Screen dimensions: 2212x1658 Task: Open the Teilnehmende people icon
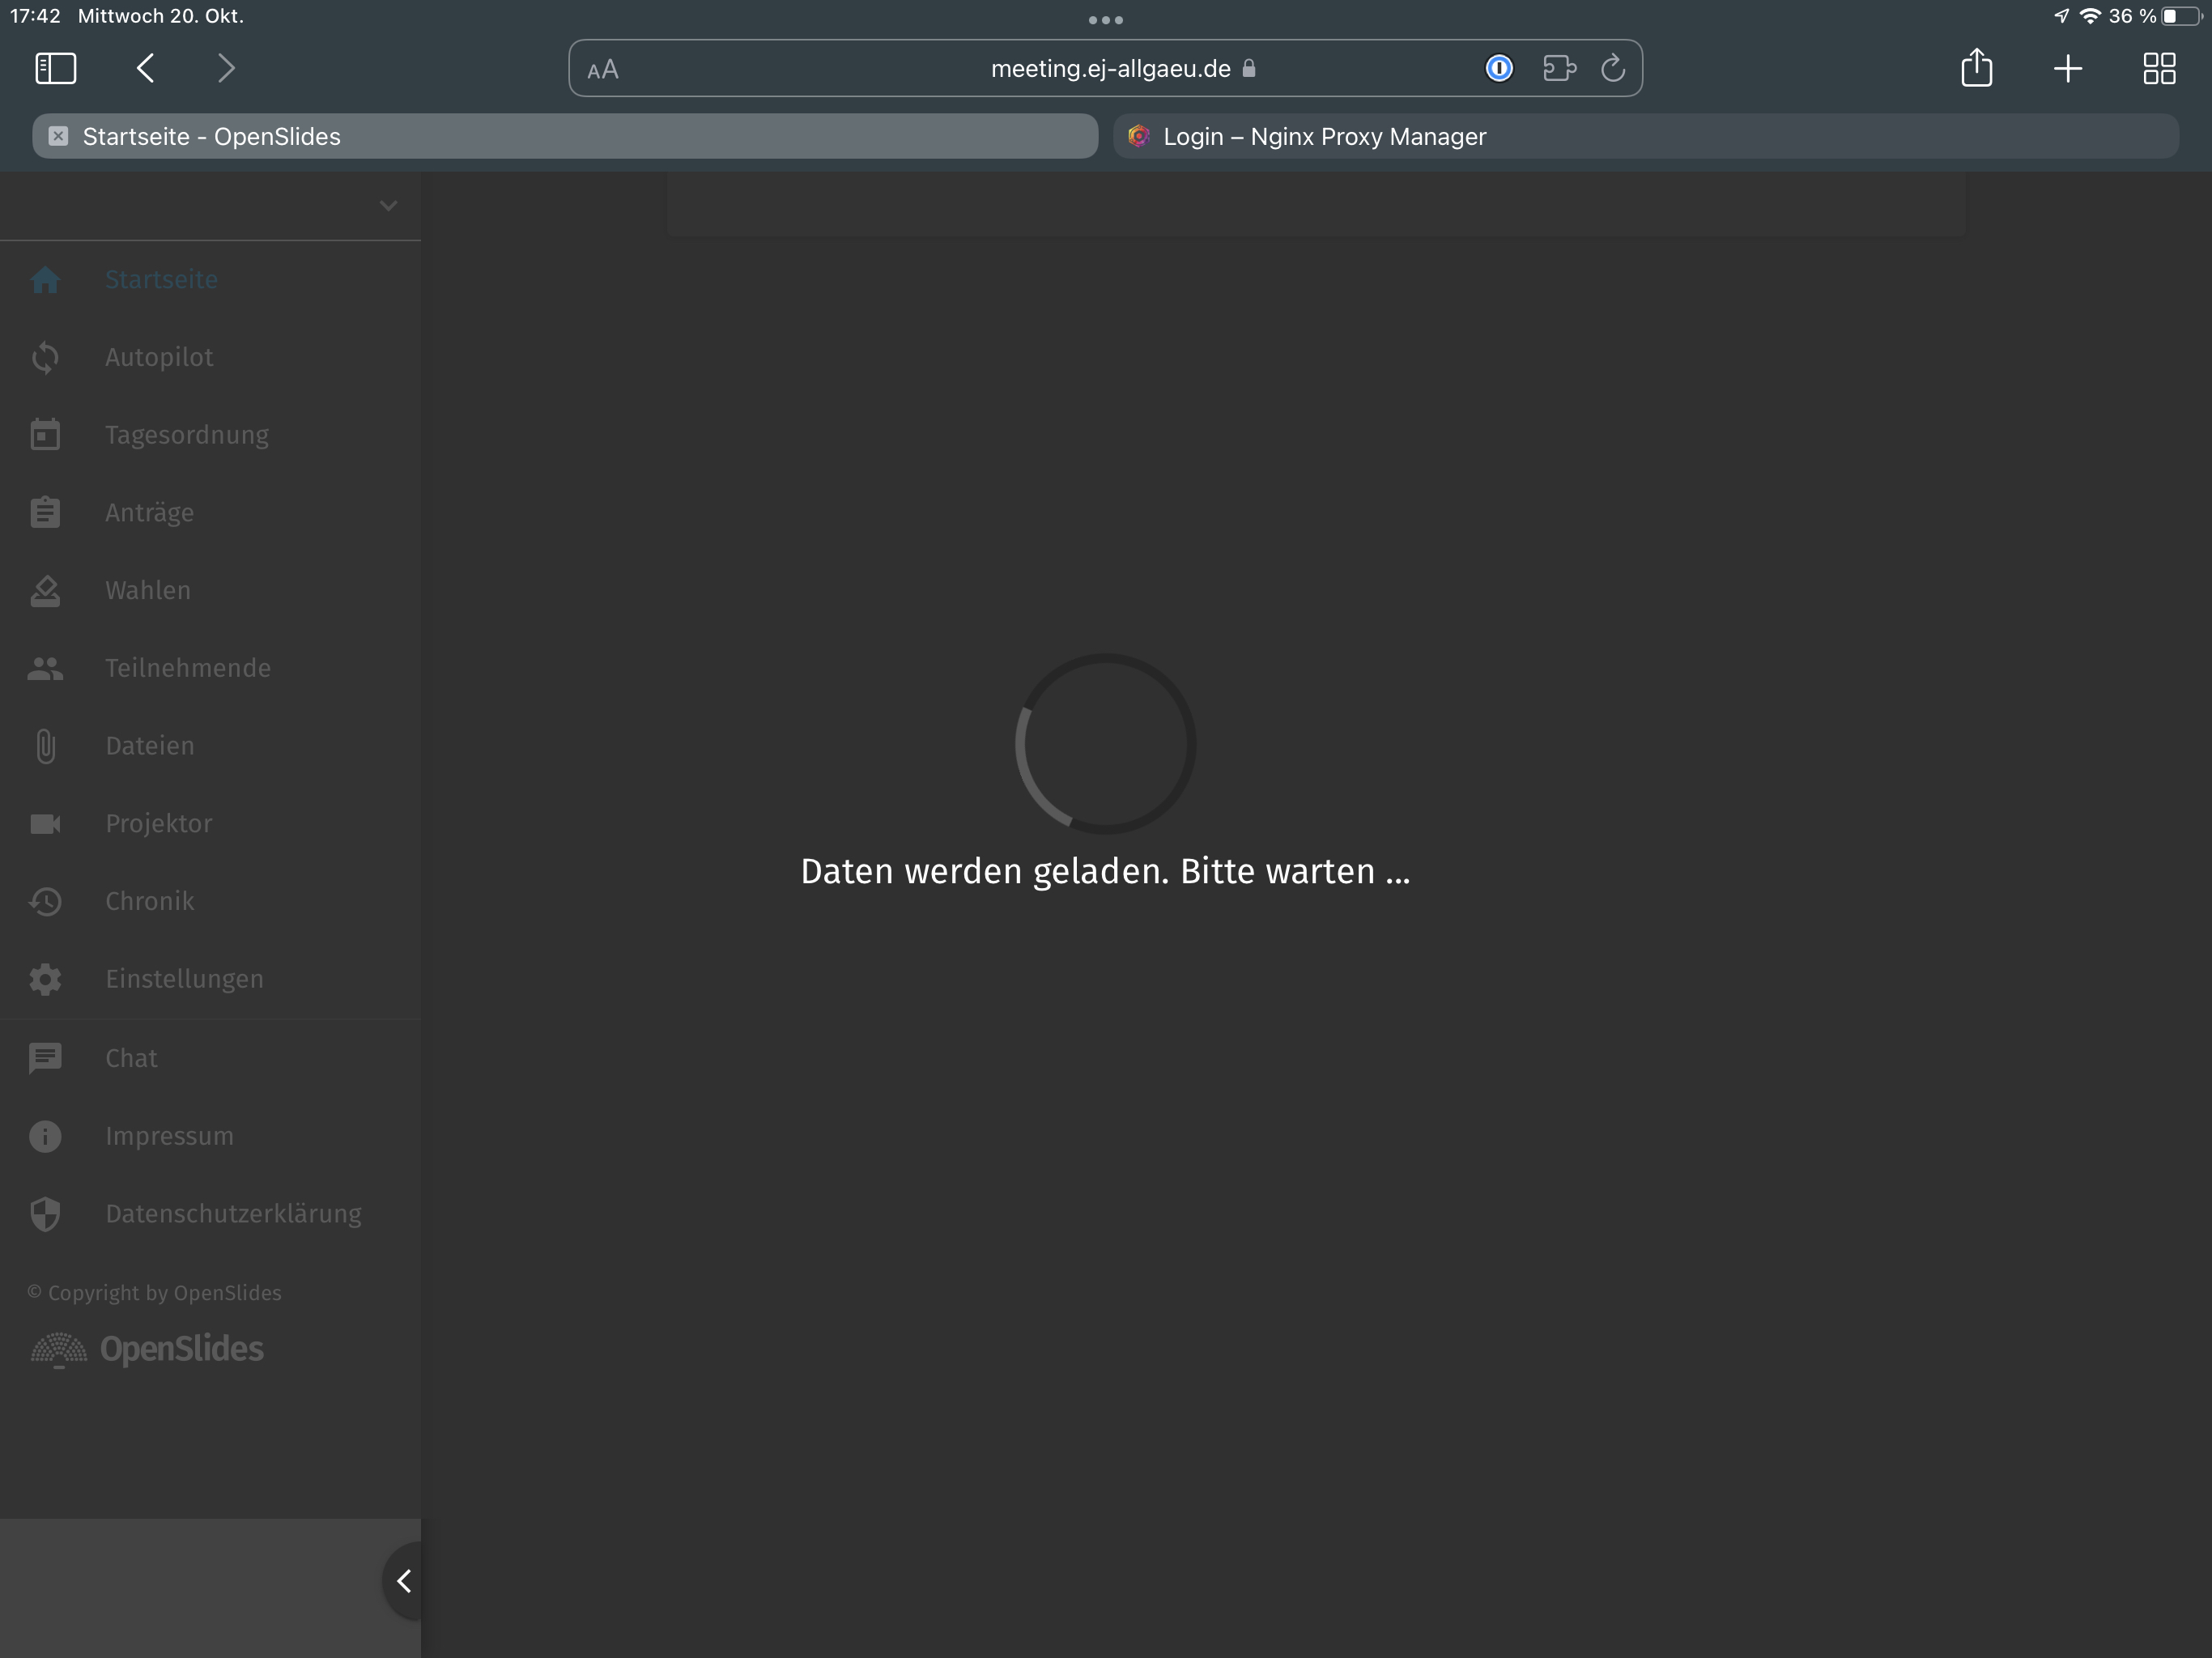point(45,668)
